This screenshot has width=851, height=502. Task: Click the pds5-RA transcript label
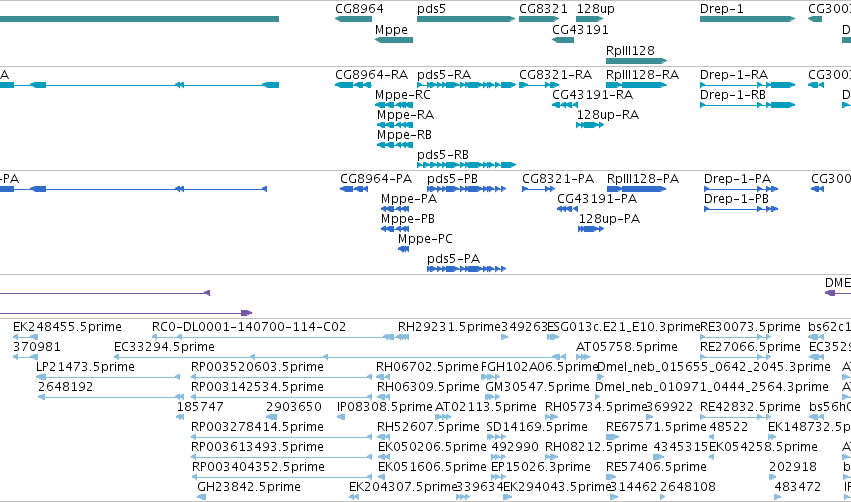444,75
